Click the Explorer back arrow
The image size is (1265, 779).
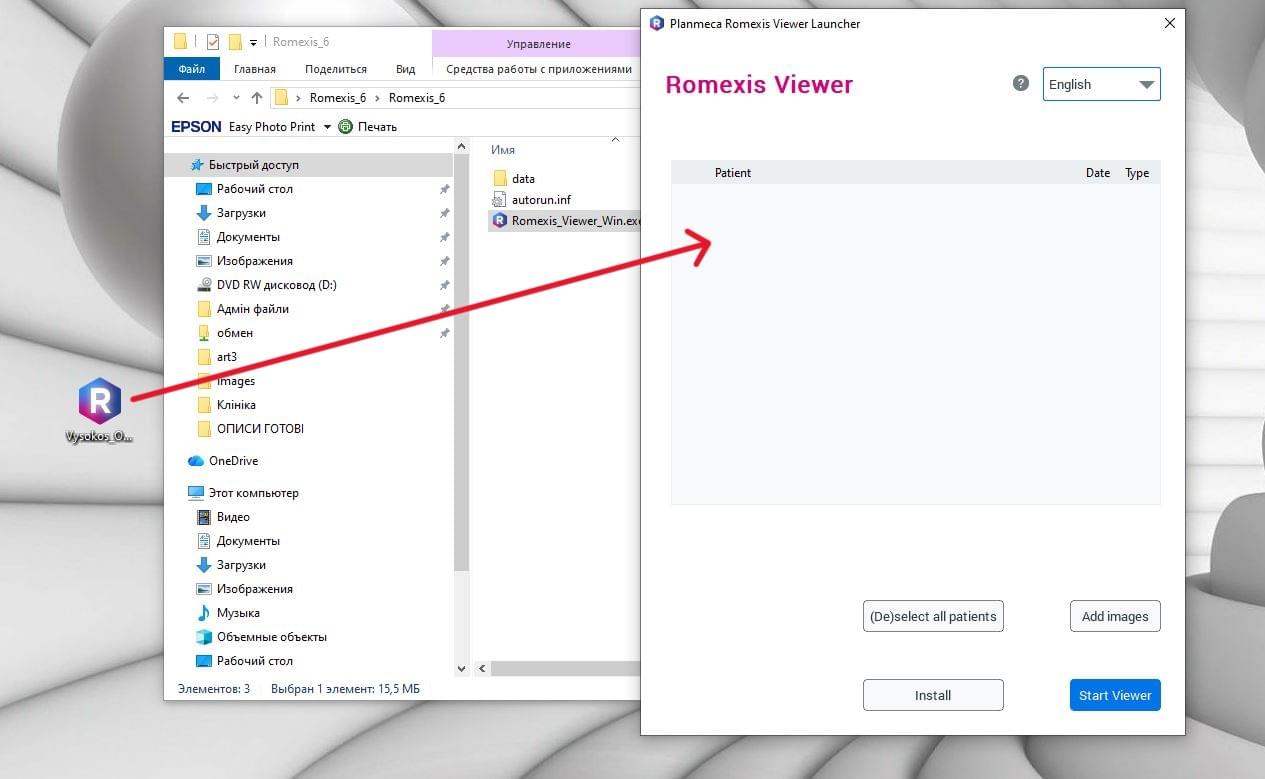[x=183, y=98]
